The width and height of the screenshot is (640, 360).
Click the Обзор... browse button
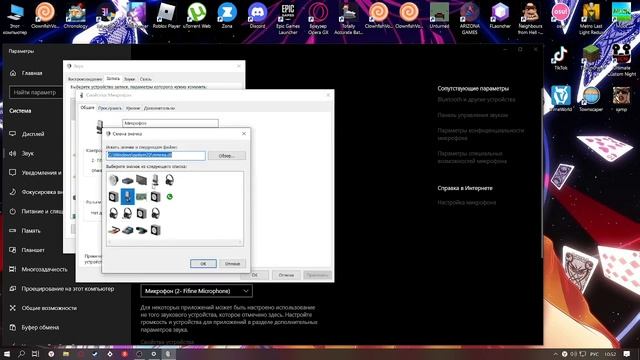[227, 156]
